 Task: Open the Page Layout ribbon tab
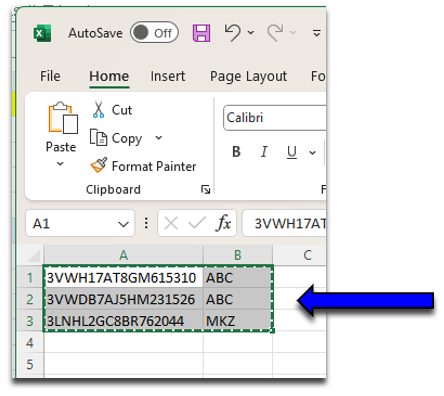[x=248, y=76]
